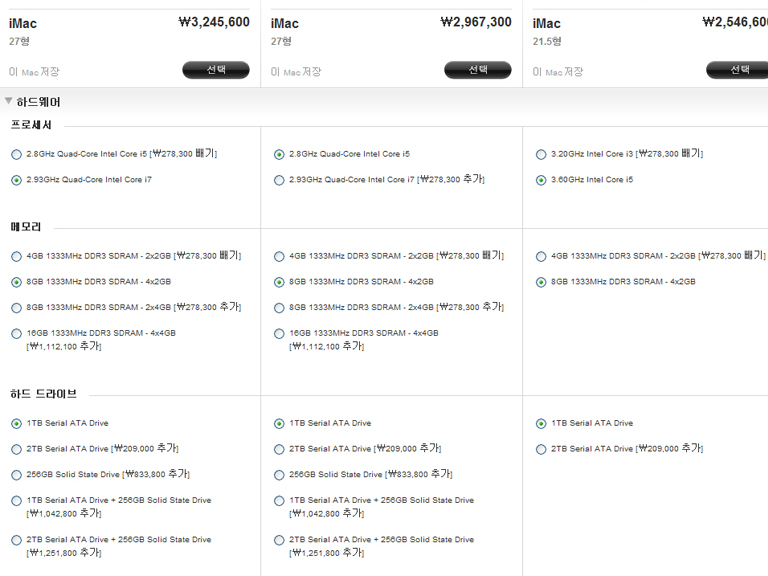
Task: Choose 8GB 4x2GB memory for 21.5형 iMac
Action: pos(541,282)
